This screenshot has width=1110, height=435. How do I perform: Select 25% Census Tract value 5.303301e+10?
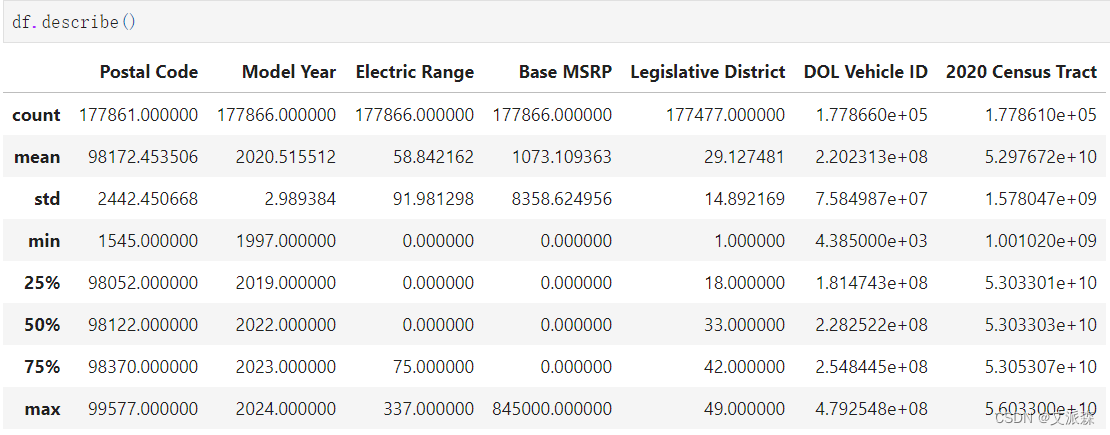[x=1041, y=283]
